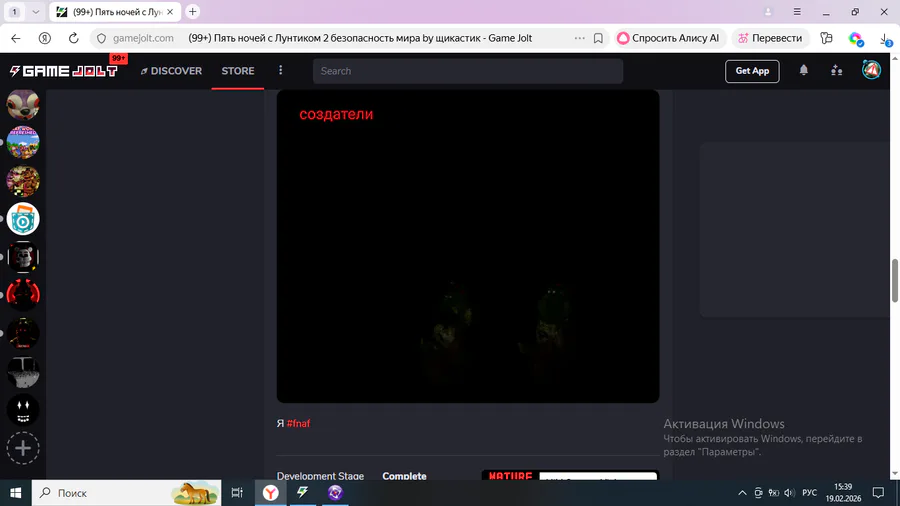The image size is (900, 506).
Task: Open the colorful browser assistant icon
Action: (856, 38)
